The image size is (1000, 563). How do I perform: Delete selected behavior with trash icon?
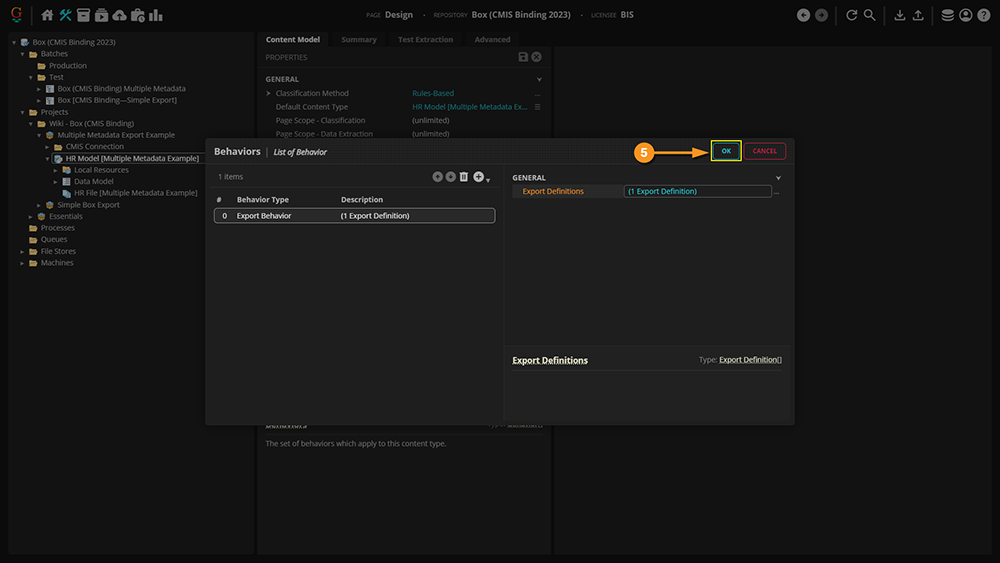click(x=464, y=177)
